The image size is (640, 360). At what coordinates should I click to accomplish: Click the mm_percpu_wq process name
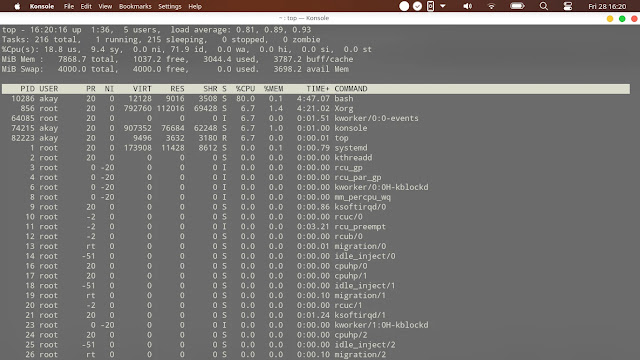tap(362, 197)
